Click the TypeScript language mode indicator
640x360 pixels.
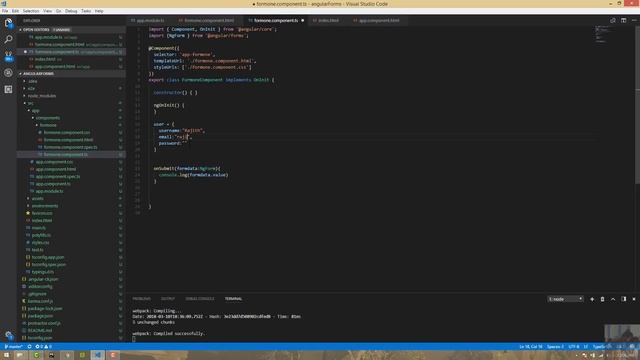click(x=601, y=347)
